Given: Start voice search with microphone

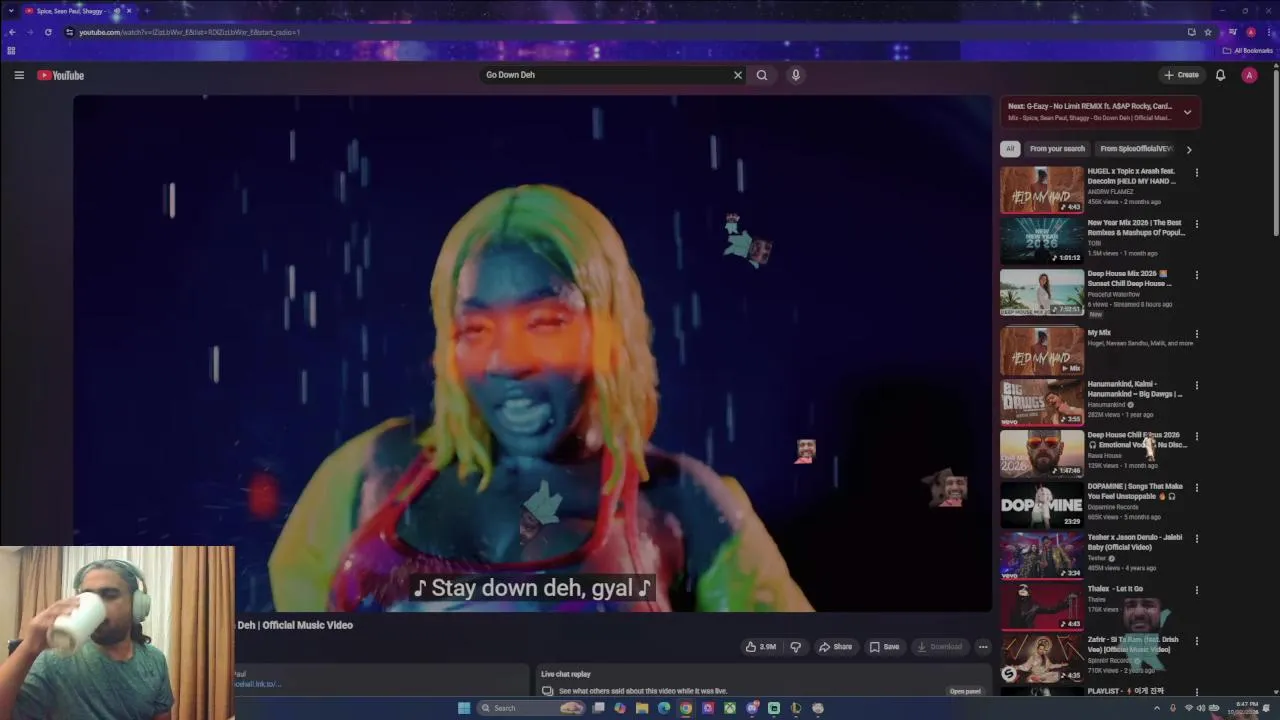Looking at the screenshot, I should click(796, 75).
